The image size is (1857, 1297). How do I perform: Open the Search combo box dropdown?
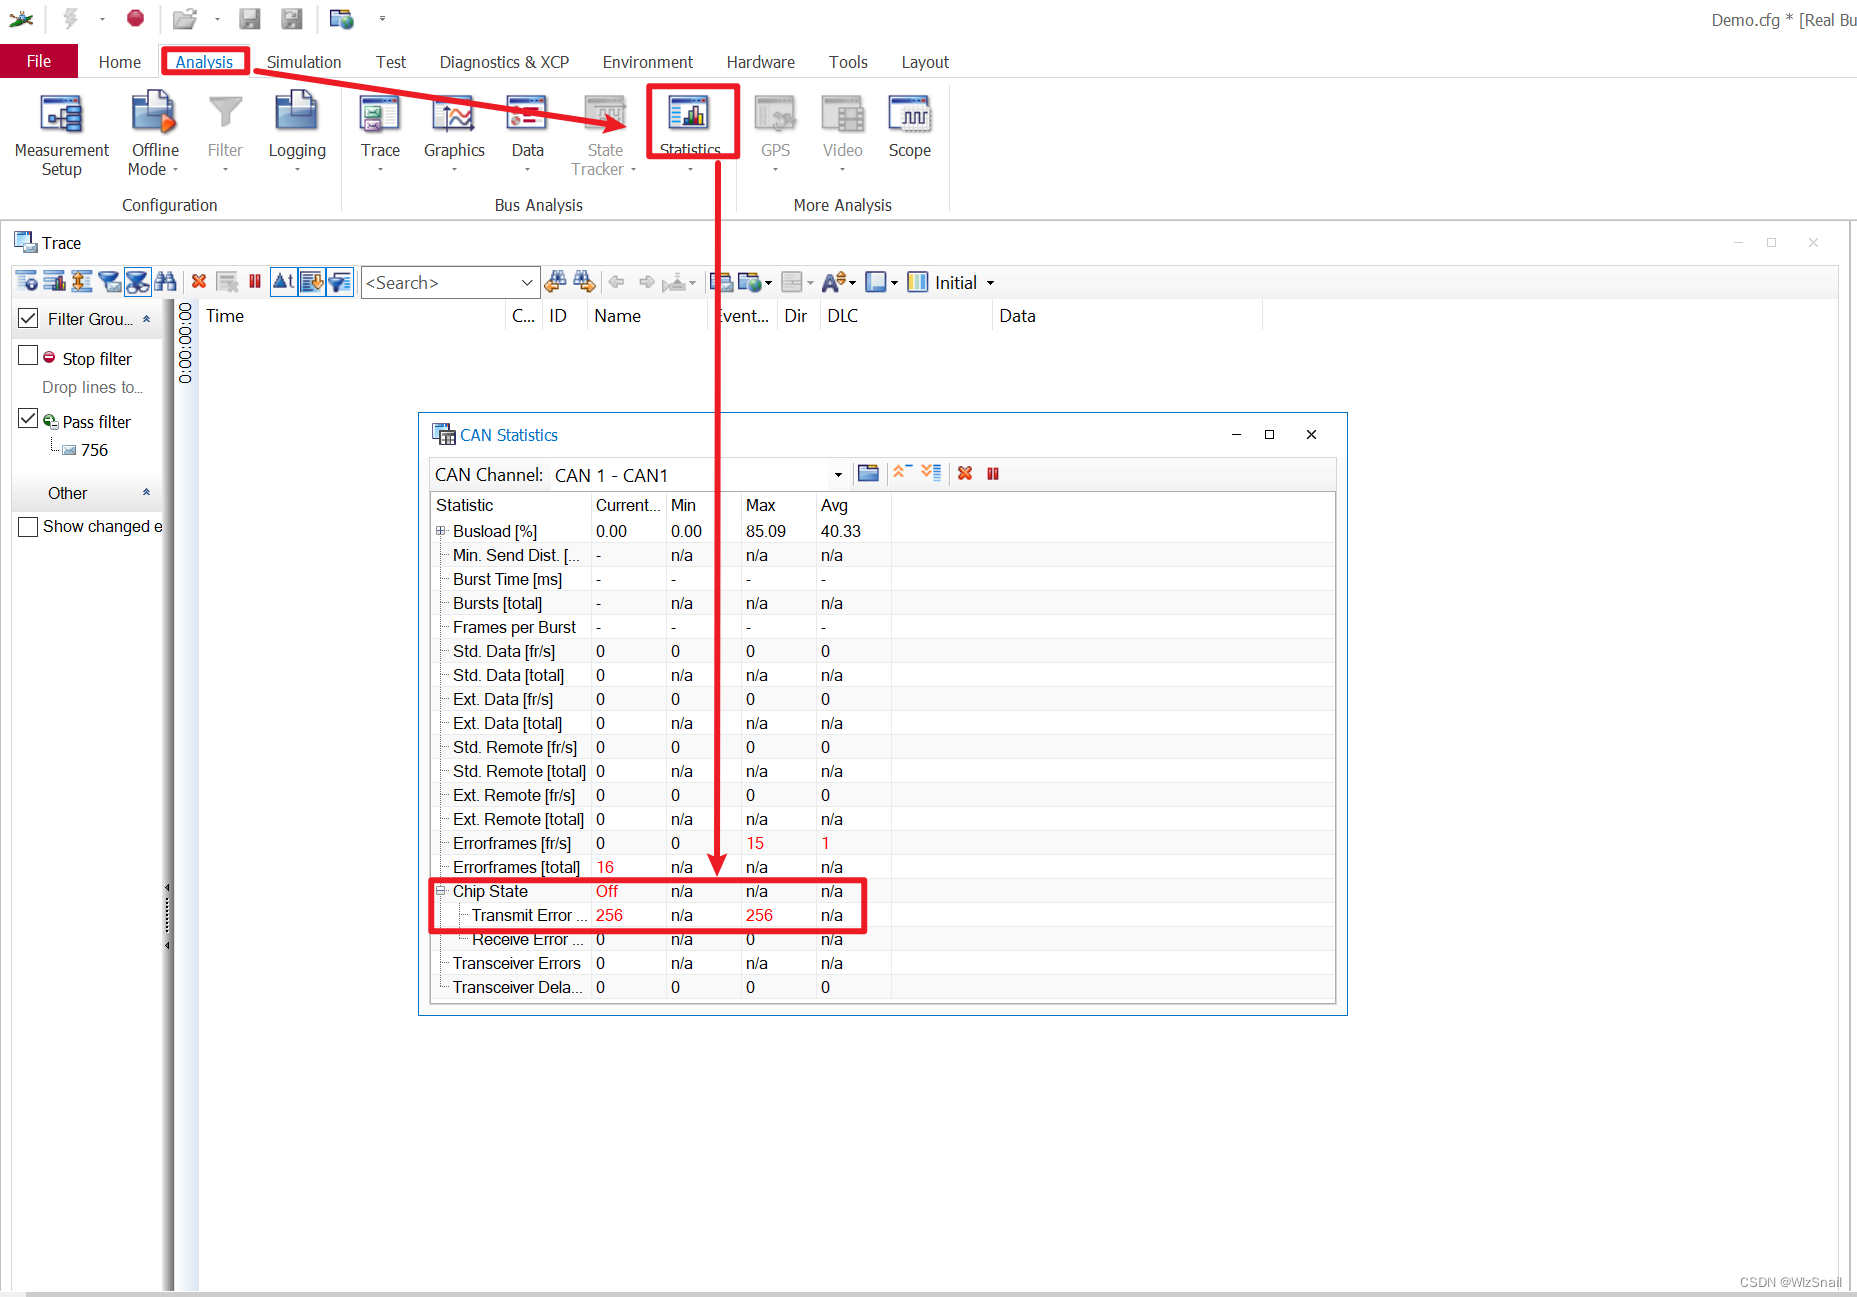tap(527, 283)
